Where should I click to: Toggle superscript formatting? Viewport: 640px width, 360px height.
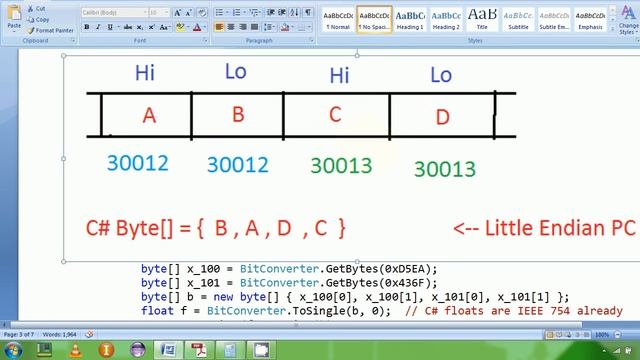click(151, 27)
